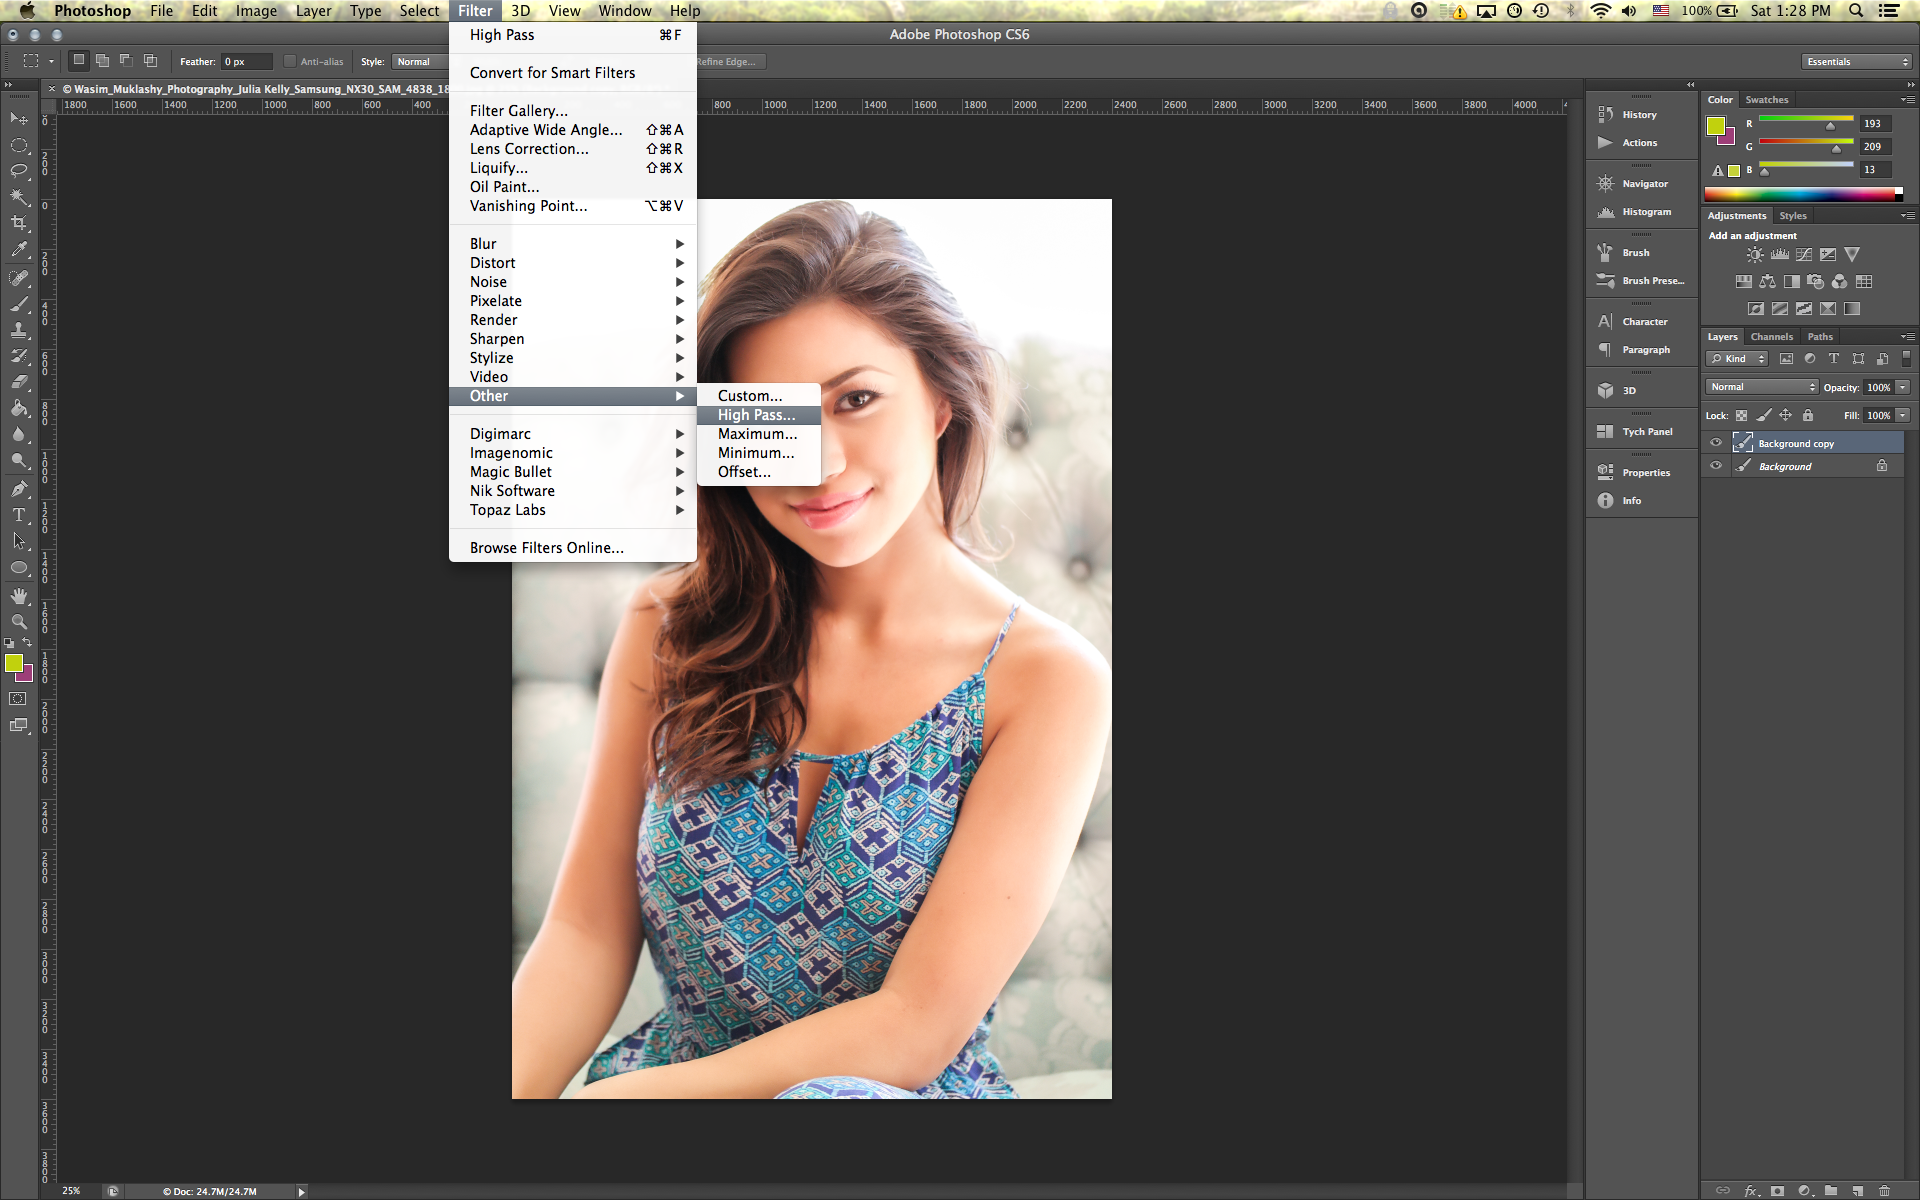Open the Opacity dropdown arrow
Image resolution: width=1920 pixels, height=1200 pixels.
pos(1903,387)
